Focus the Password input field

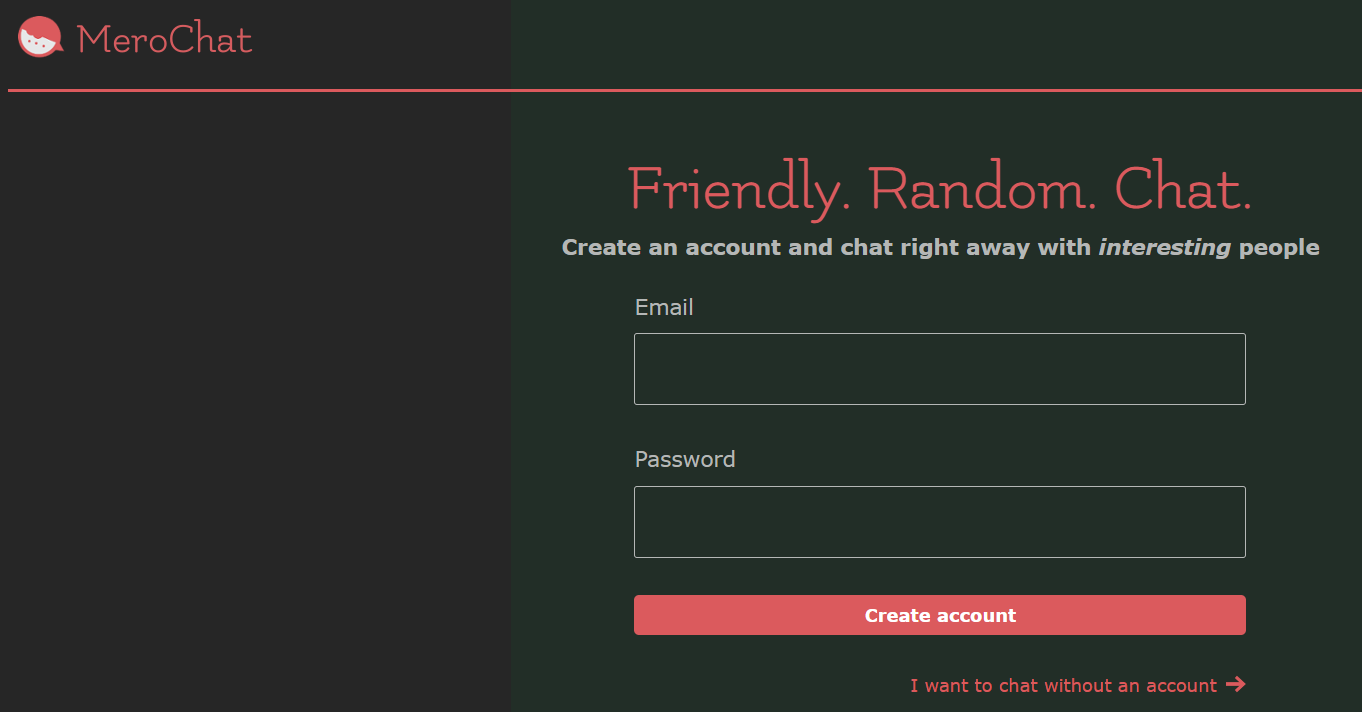click(939, 522)
